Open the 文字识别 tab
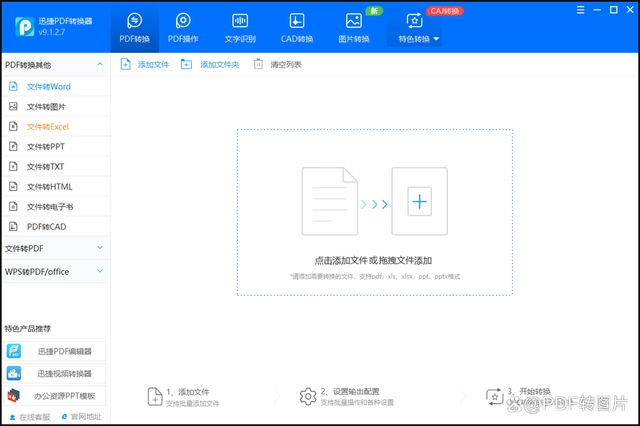Image resolution: width=640 pixels, height=426 pixels. pos(240,28)
